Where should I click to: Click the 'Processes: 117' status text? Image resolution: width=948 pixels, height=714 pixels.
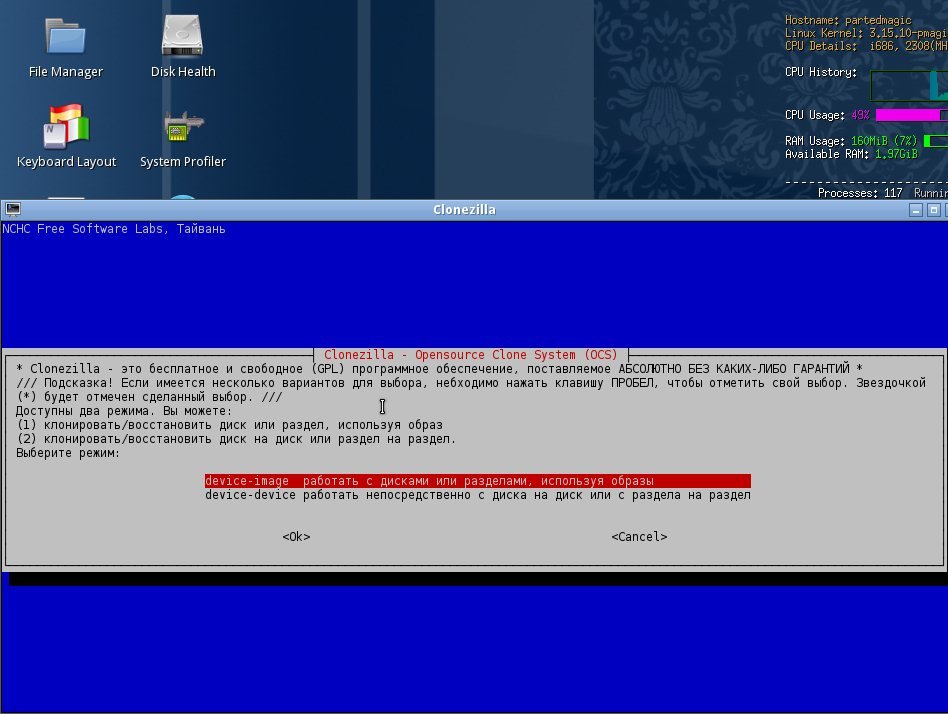tap(860, 193)
